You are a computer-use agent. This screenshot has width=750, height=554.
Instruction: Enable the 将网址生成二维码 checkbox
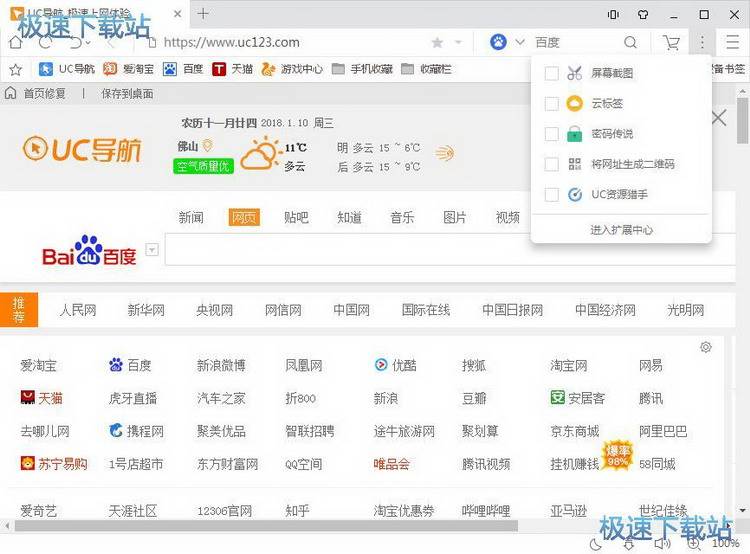point(551,164)
